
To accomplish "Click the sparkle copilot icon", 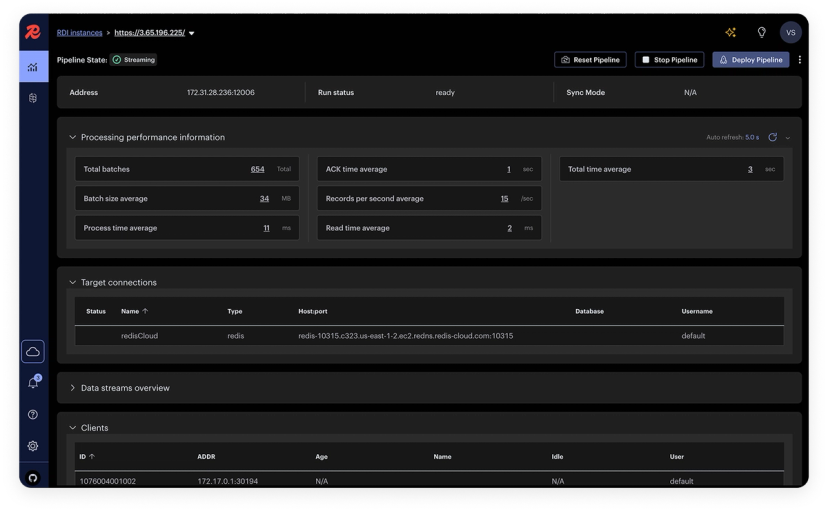I will pos(731,32).
